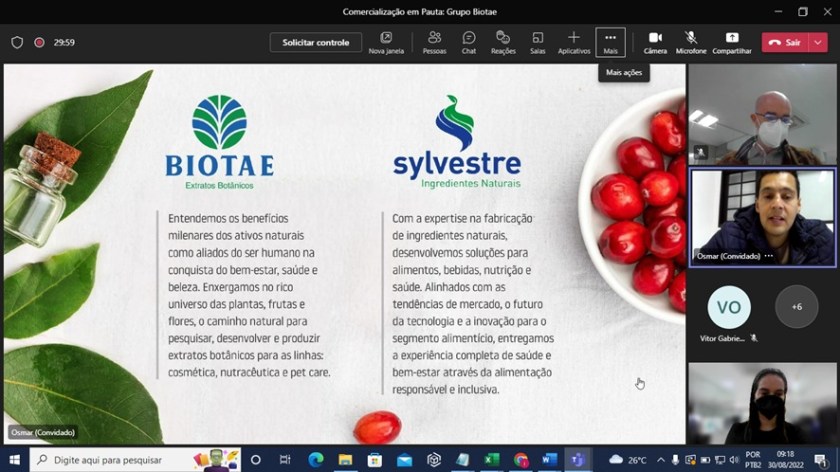Open Salas breakout rooms
840x472 pixels.
[x=538, y=42]
